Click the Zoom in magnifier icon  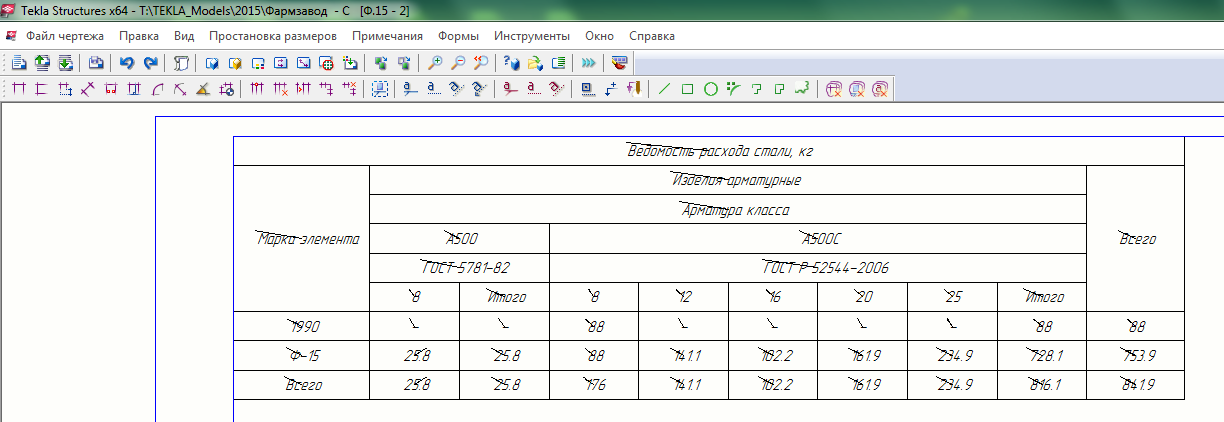(435, 62)
